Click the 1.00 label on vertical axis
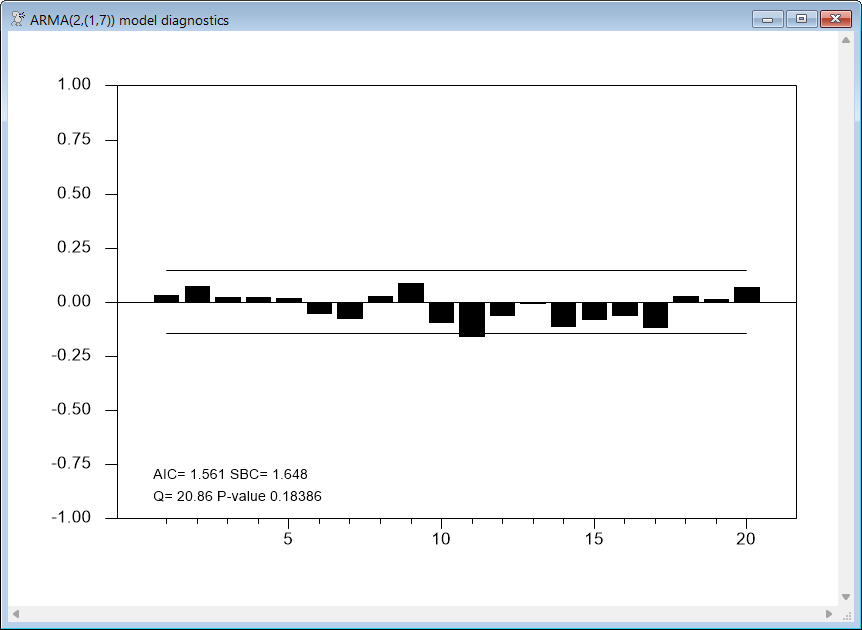 click(x=71, y=85)
